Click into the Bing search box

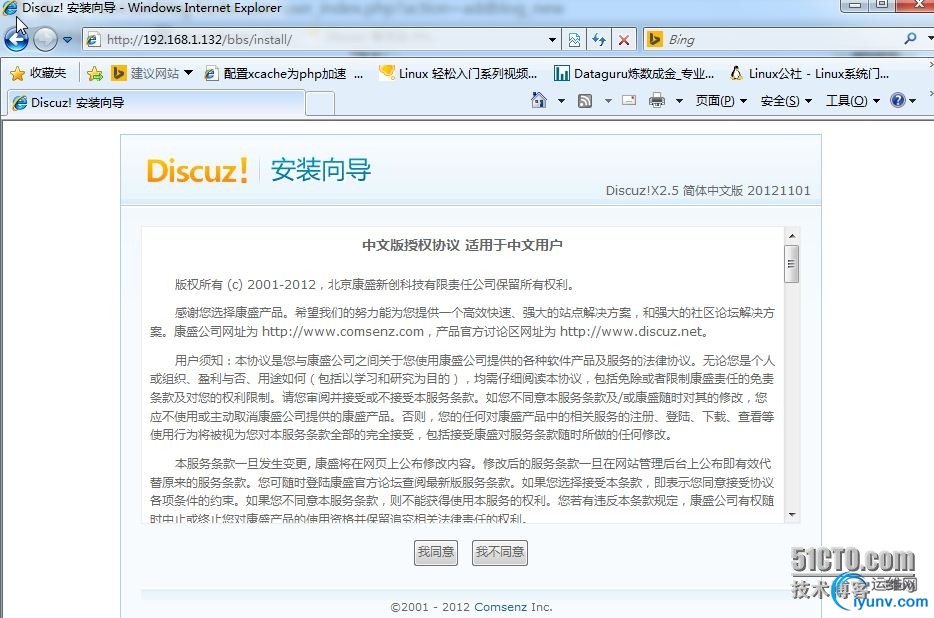pos(780,40)
